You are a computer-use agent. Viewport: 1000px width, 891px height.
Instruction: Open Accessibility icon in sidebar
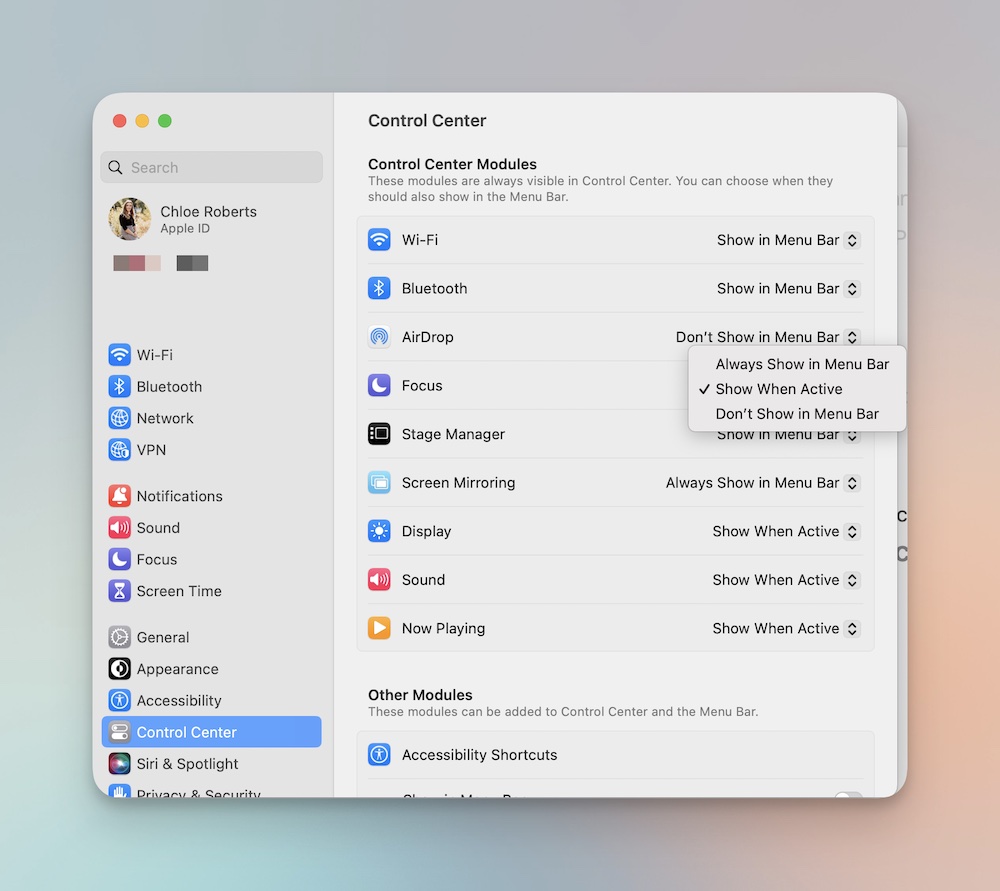[x=119, y=700]
